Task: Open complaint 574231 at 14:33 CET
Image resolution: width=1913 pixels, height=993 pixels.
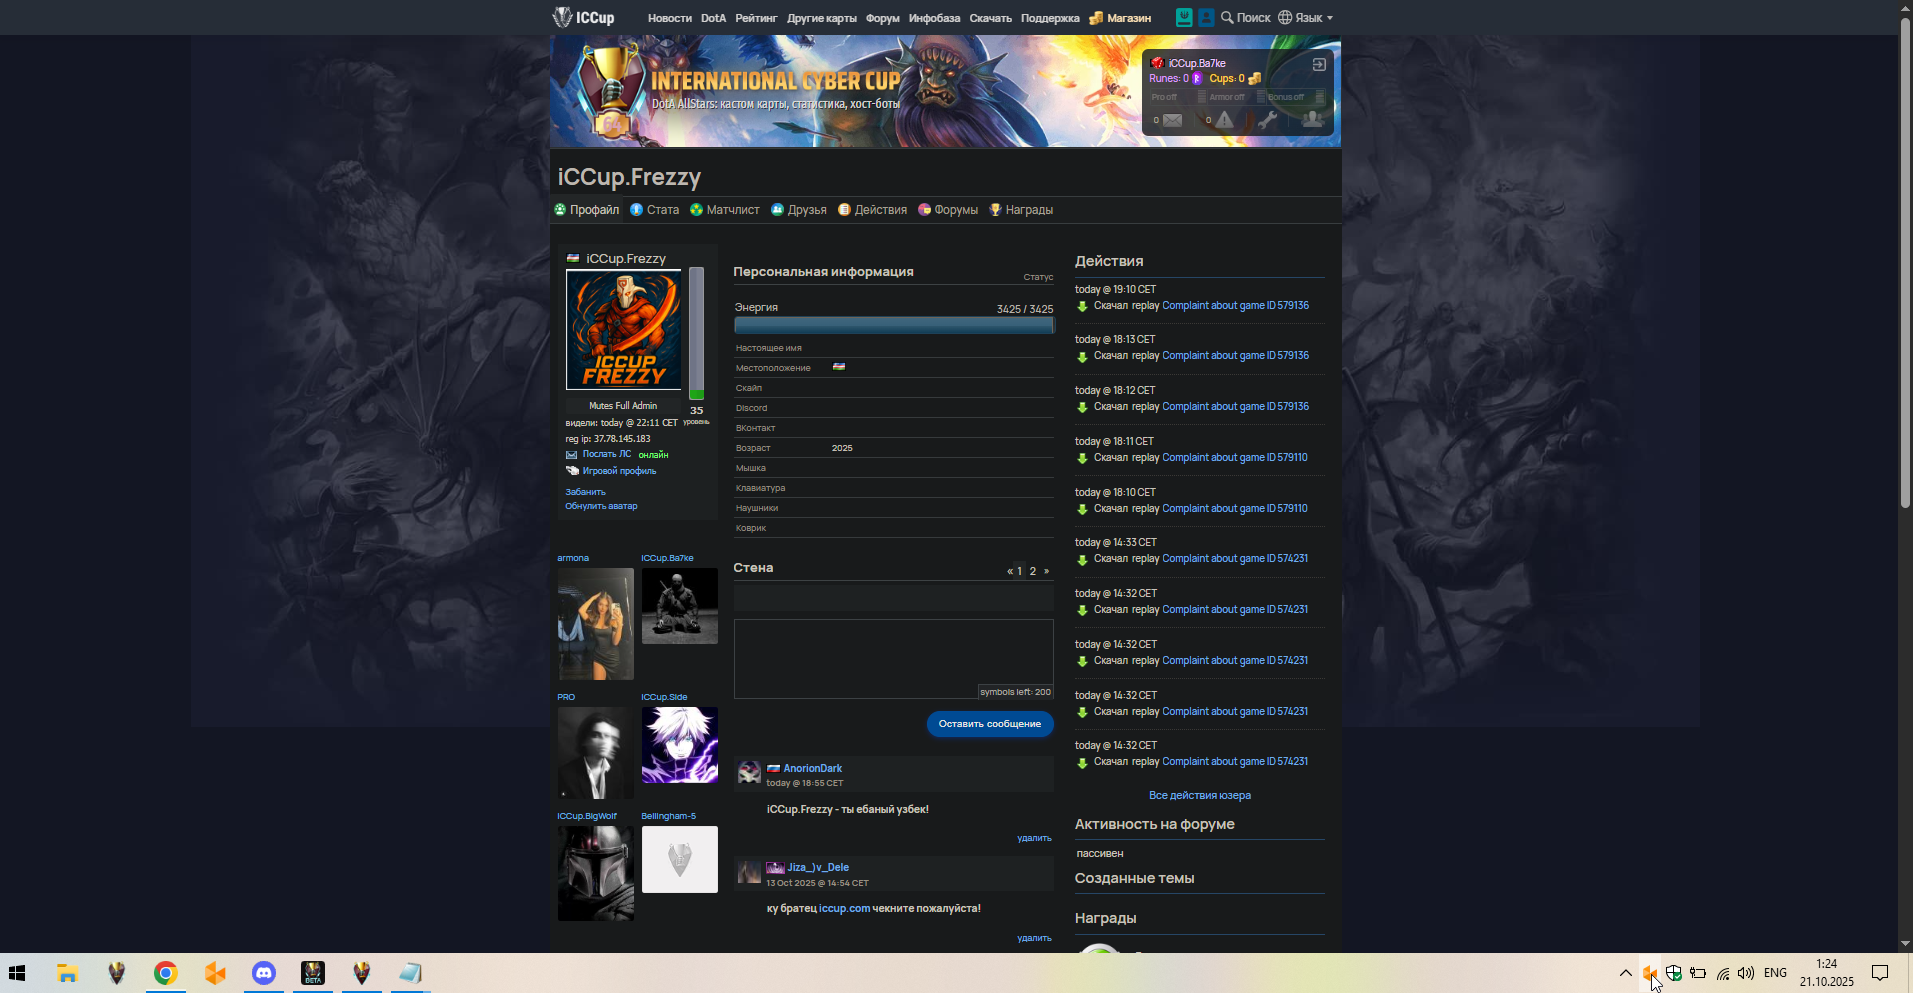Action: [x=1235, y=559]
